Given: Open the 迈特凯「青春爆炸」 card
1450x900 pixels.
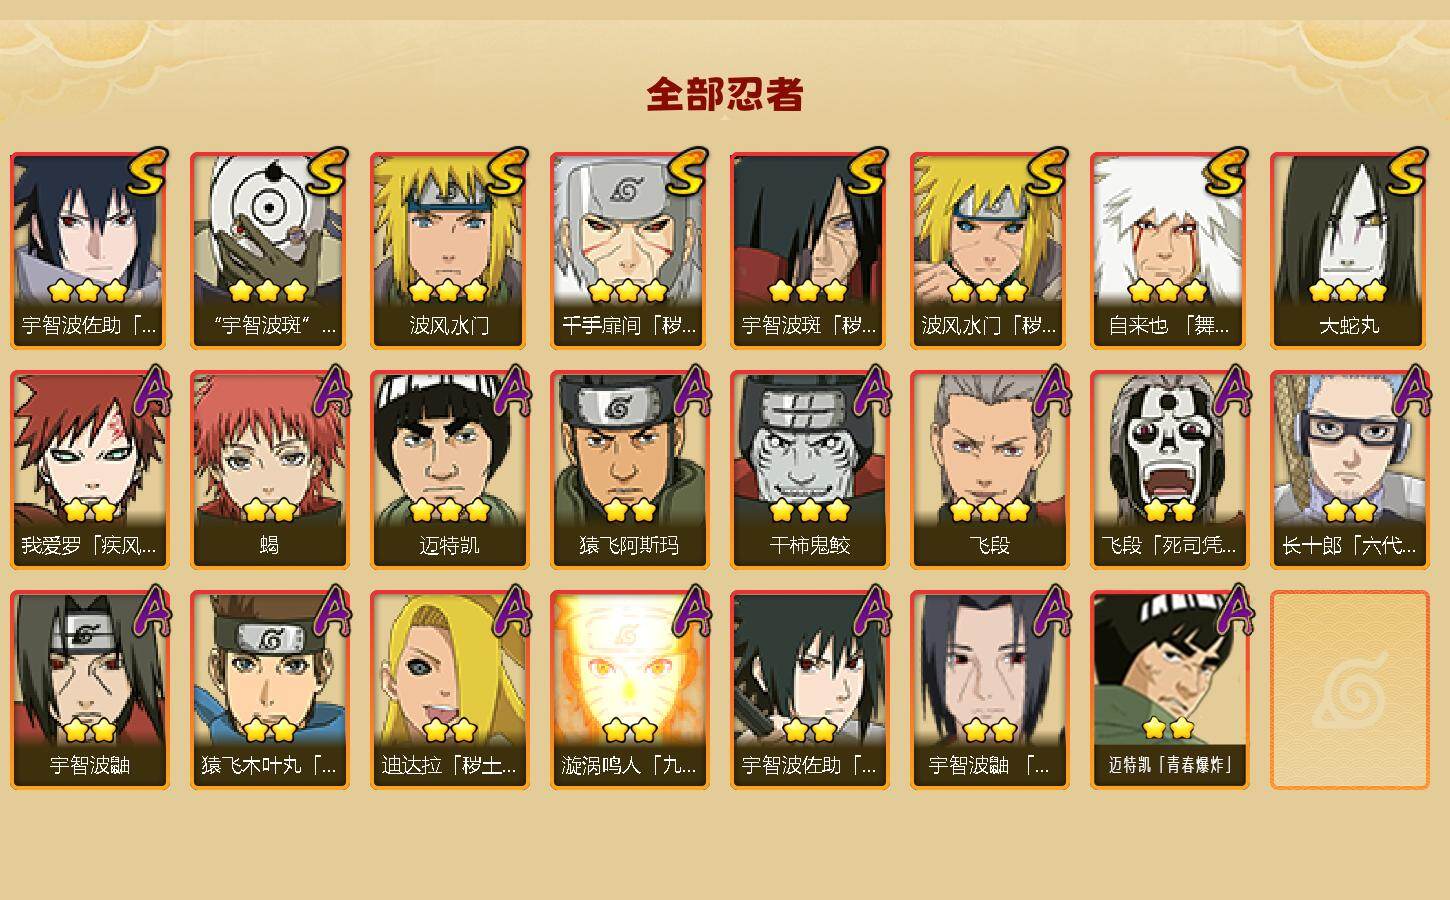Looking at the screenshot, I should (x=1169, y=691).
